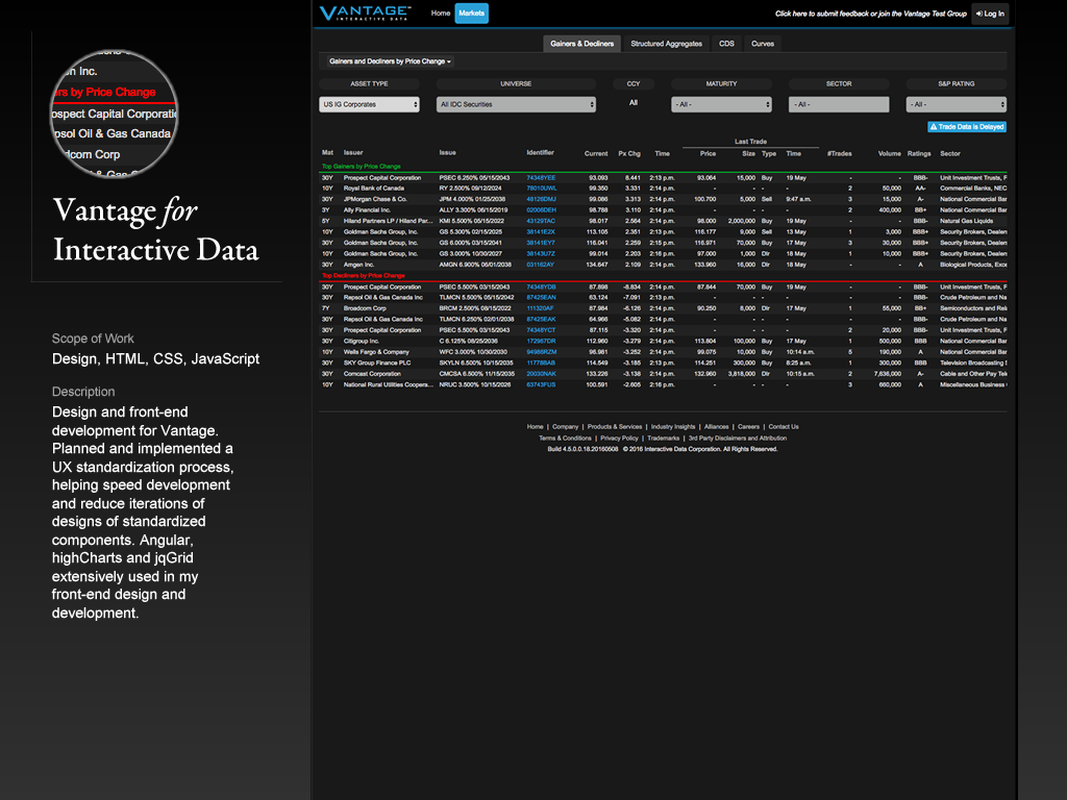Sort by the Volume column header
Screen dimensions: 1067x800
click(889, 154)
